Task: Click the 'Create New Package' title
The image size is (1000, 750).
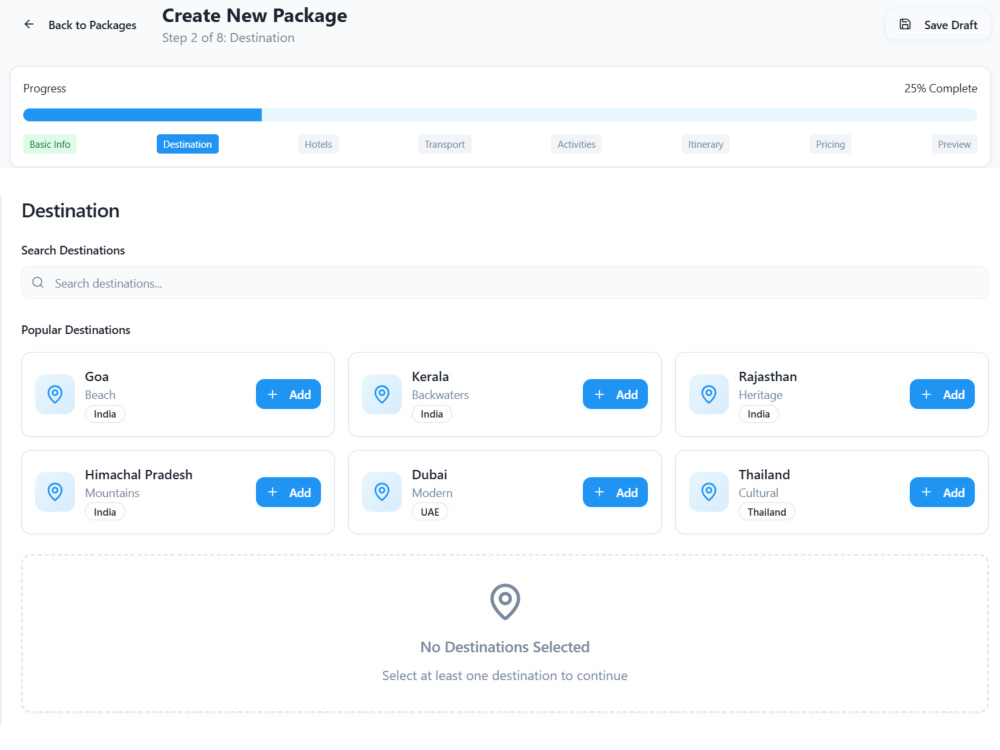Action: (x=254, y=15)
